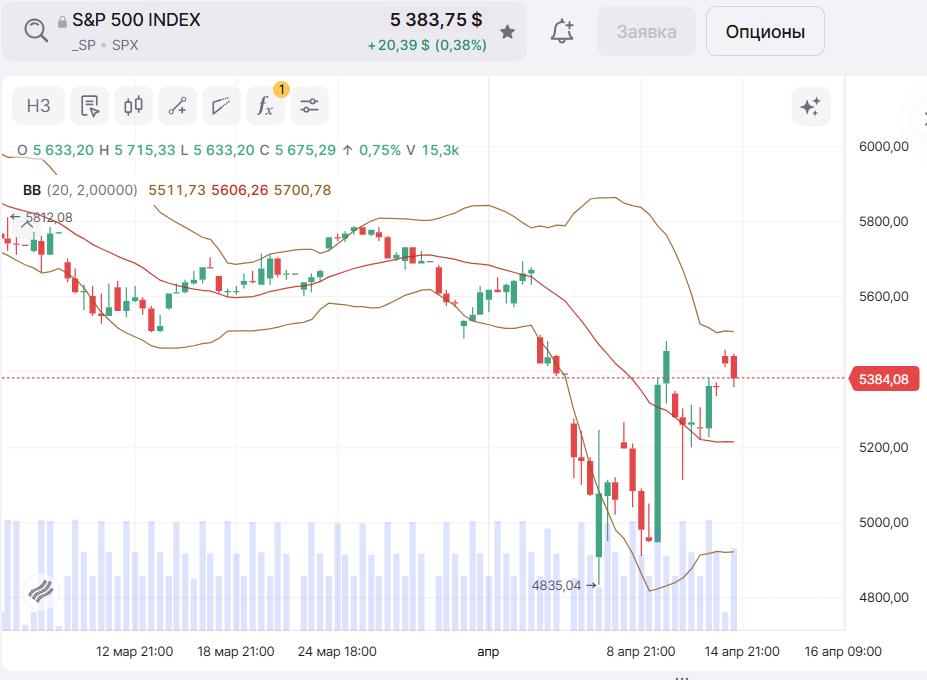Click the 5600,00 price axis label
Viewport: 927px width, 680px height.
tap(884, 297)
